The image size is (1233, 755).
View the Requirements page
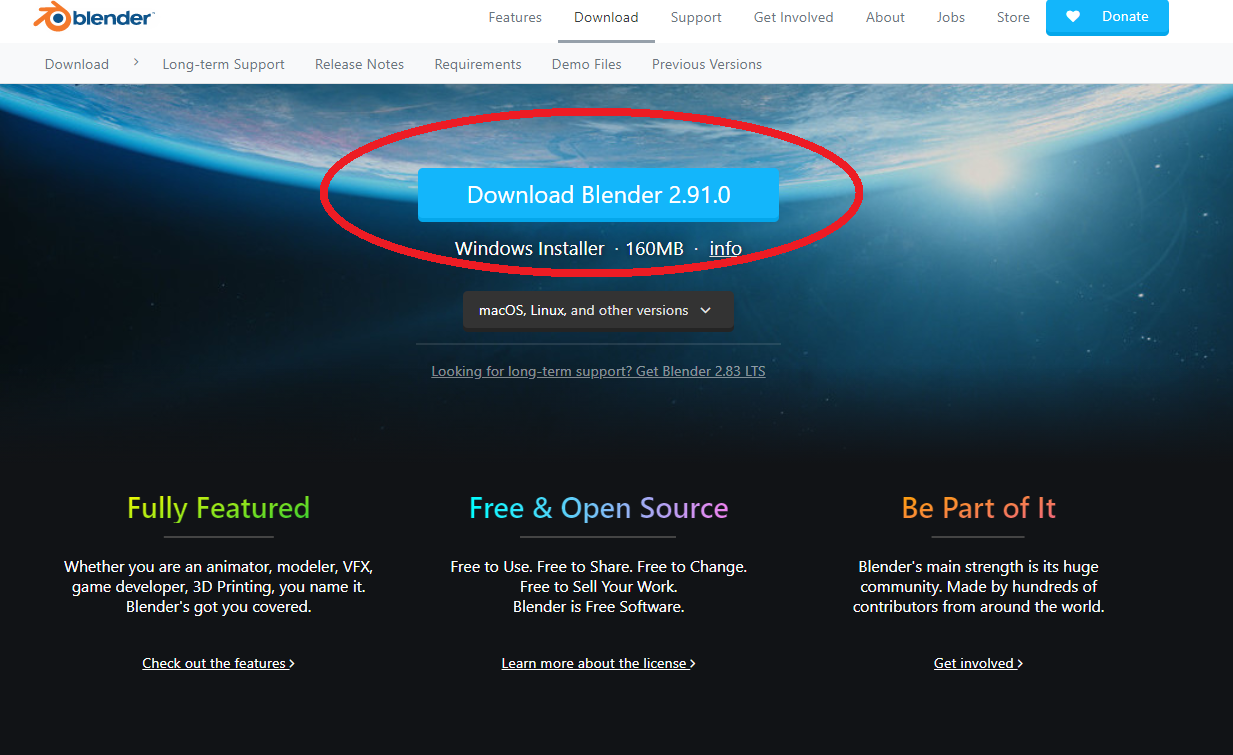(478, 64)
